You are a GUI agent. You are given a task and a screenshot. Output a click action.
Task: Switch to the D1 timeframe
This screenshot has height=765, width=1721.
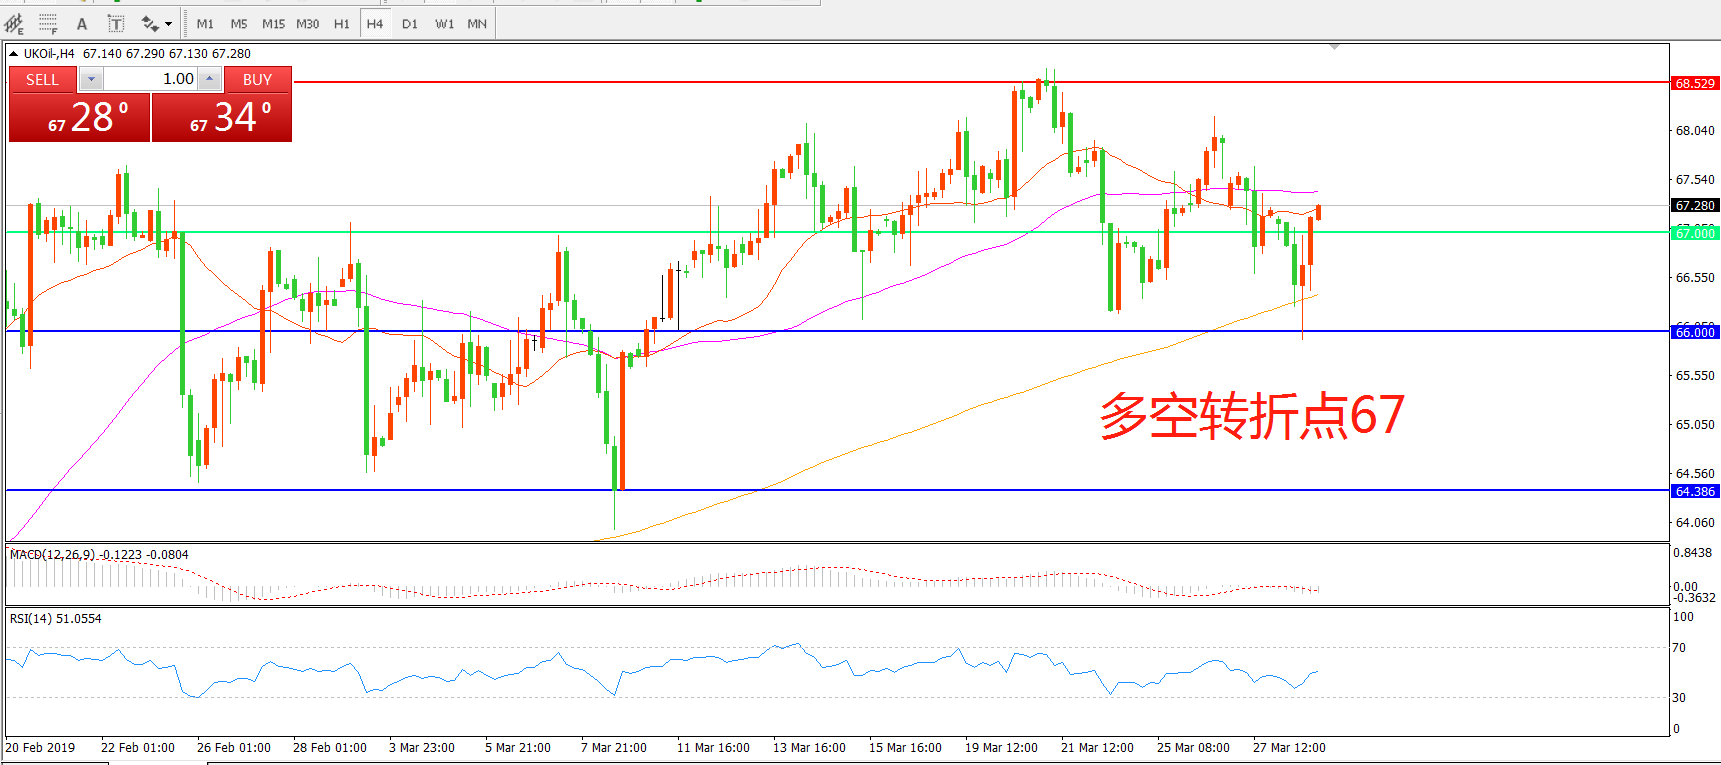pyautogui.click(x=410, y=23)
